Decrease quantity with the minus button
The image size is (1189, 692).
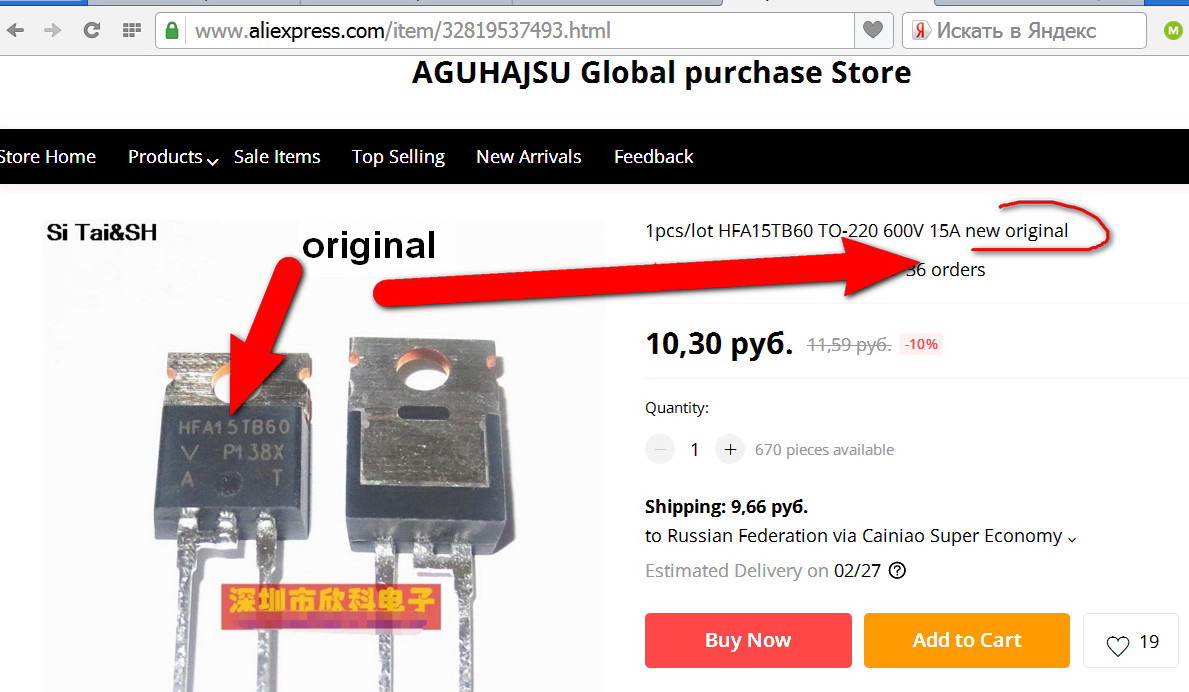[660, 449]
